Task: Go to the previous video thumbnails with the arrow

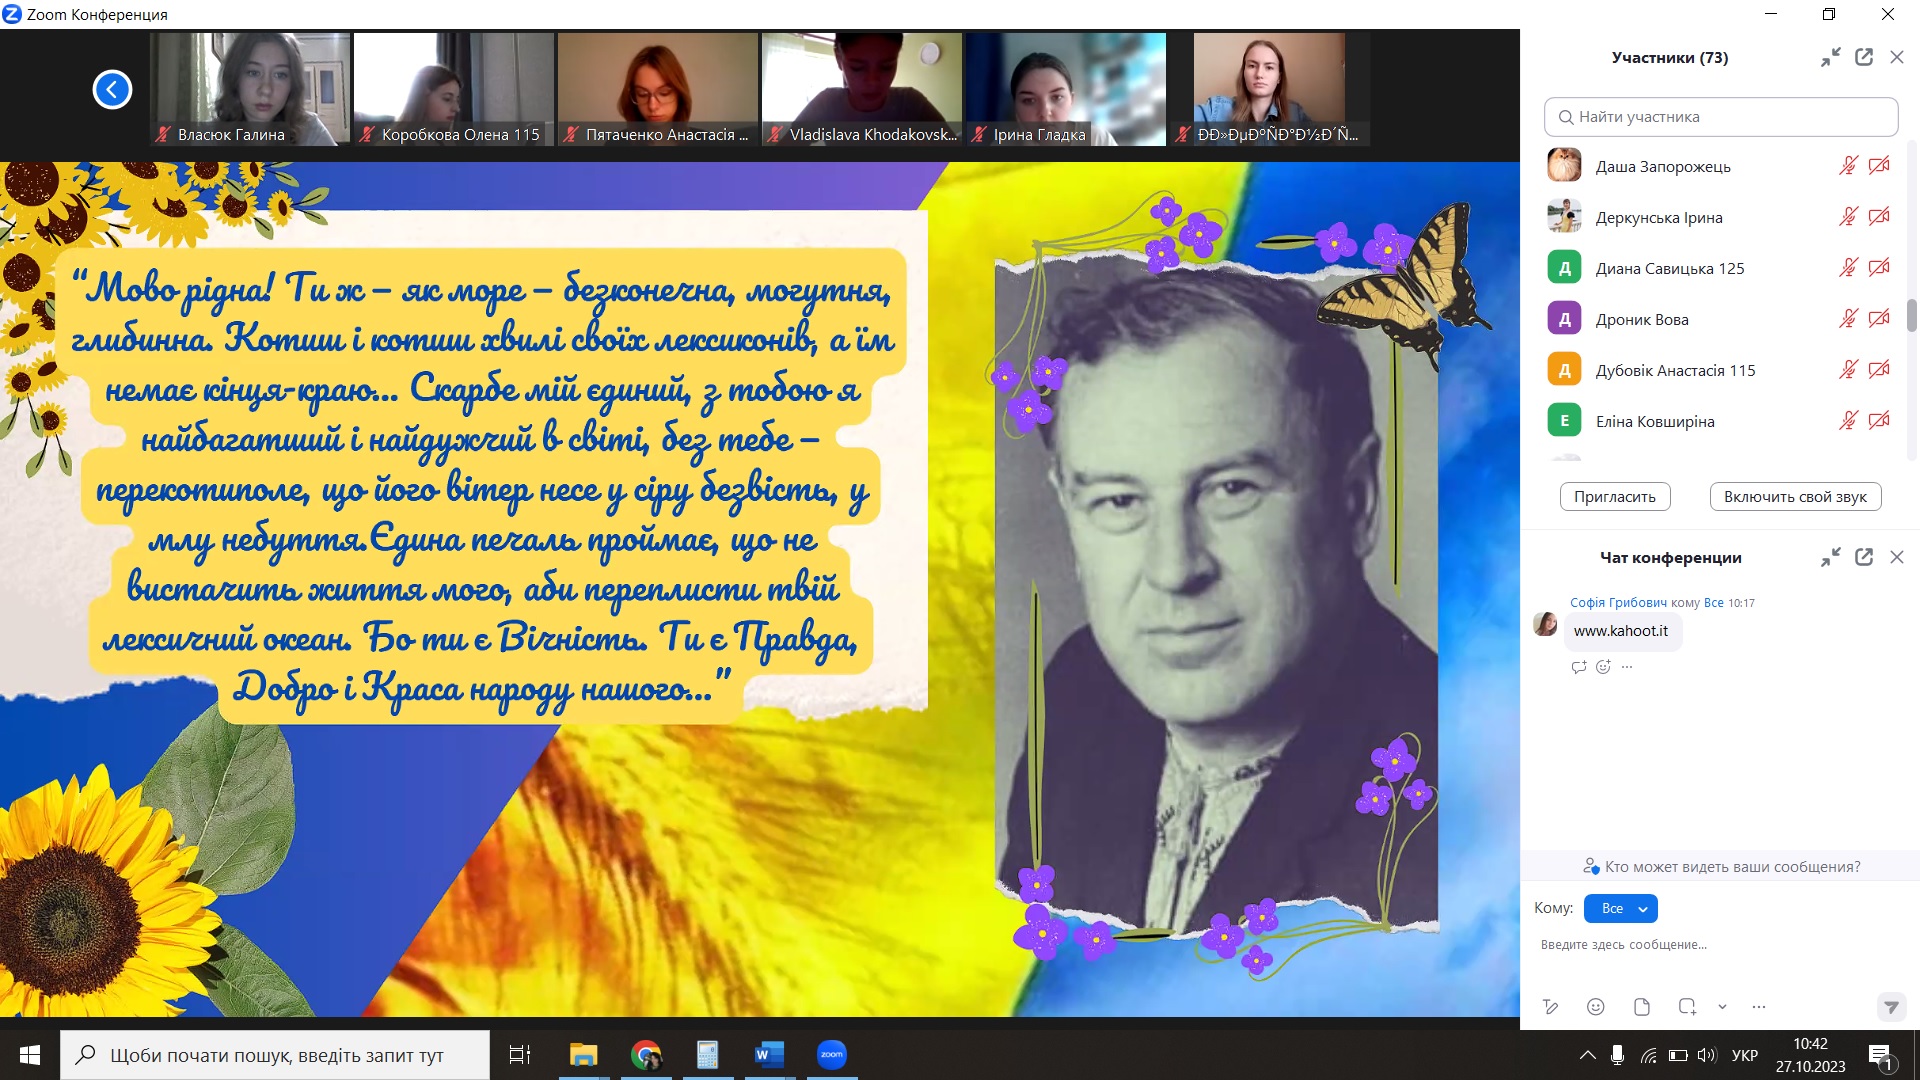Action: 112,90
